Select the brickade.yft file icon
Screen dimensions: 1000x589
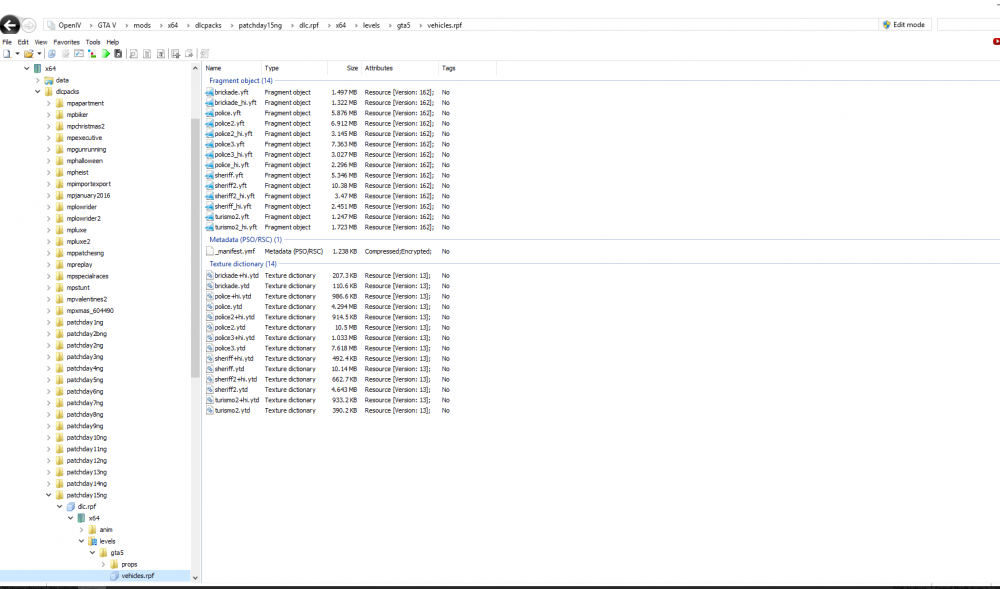[x=209, y=92]
